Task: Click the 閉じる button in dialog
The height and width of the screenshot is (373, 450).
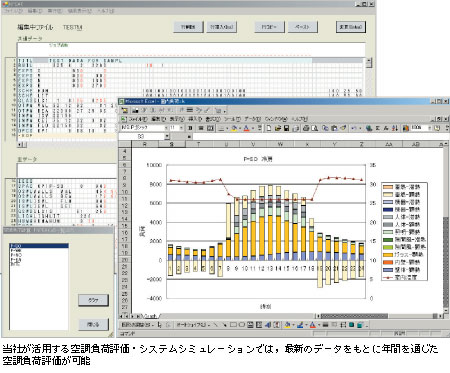Action: pos(93,324)
